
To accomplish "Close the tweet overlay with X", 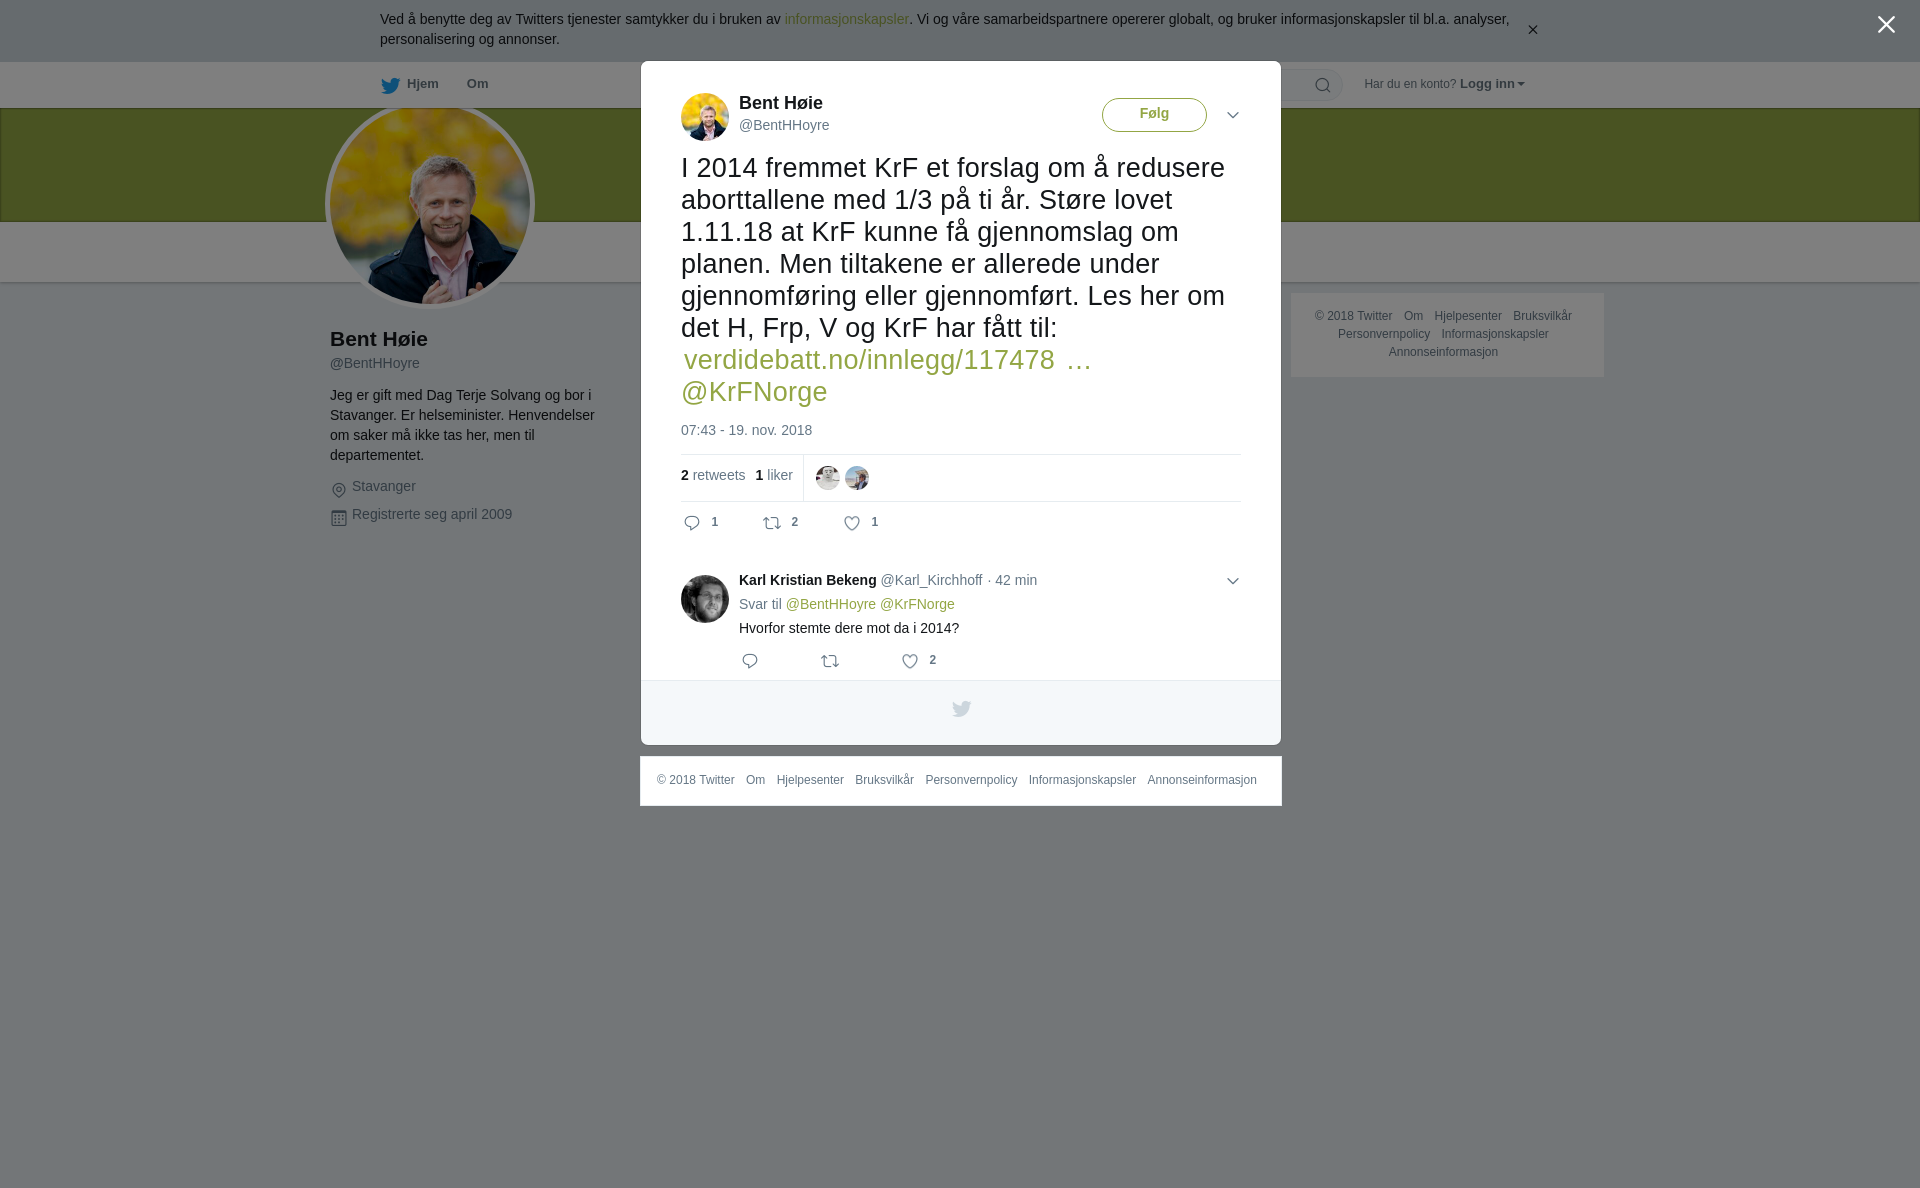I will [1886, 25].
